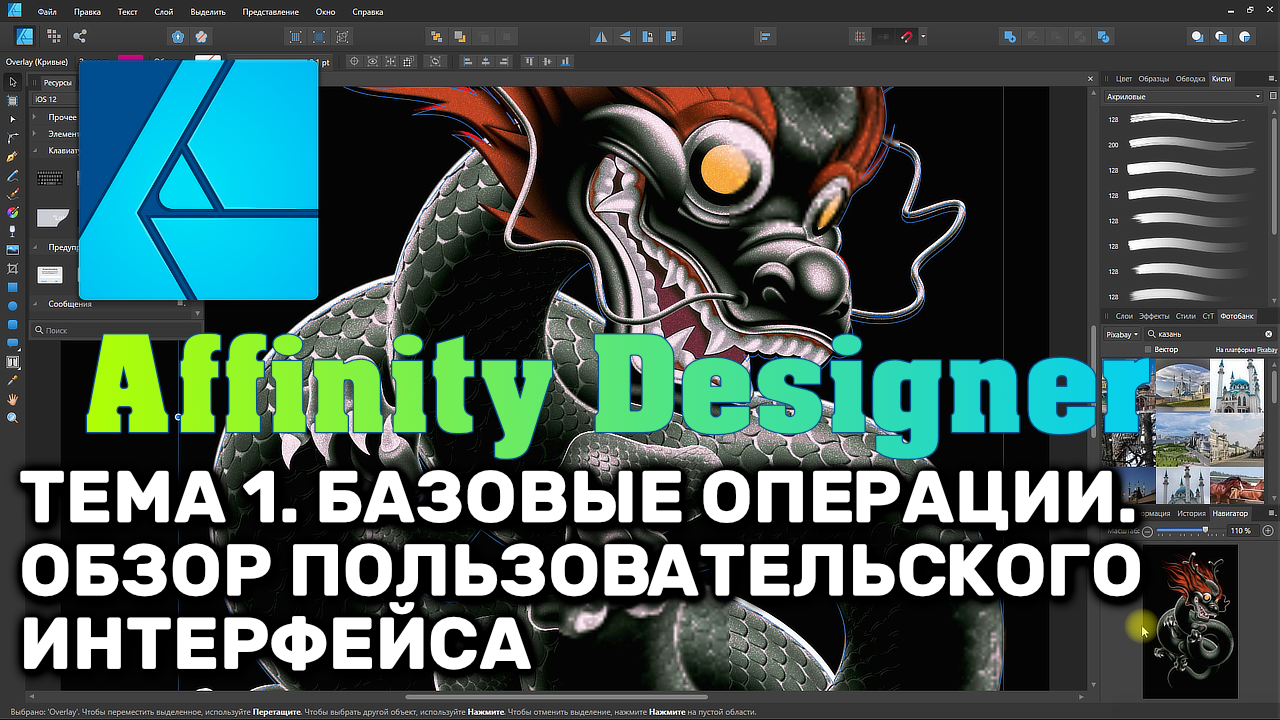Click the navigator zoom out minus button
Viewport: 1280px width, 720px height.
click(1148, 531)
